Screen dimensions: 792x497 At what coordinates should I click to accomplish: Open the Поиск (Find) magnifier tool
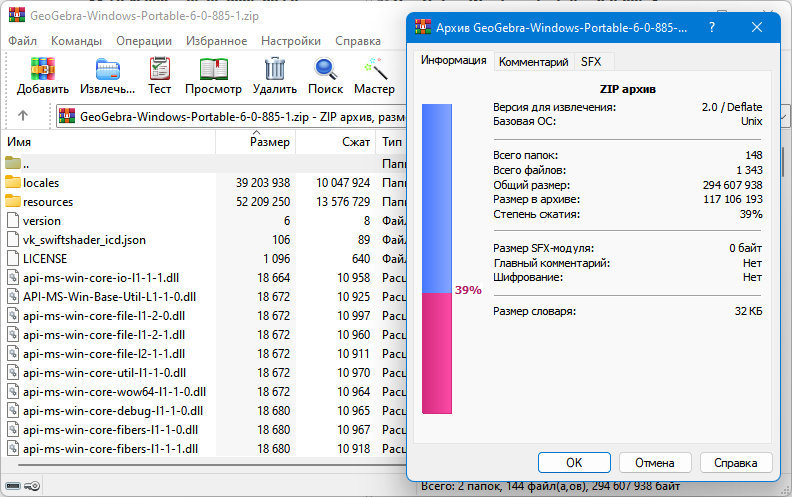click(325, 69)
